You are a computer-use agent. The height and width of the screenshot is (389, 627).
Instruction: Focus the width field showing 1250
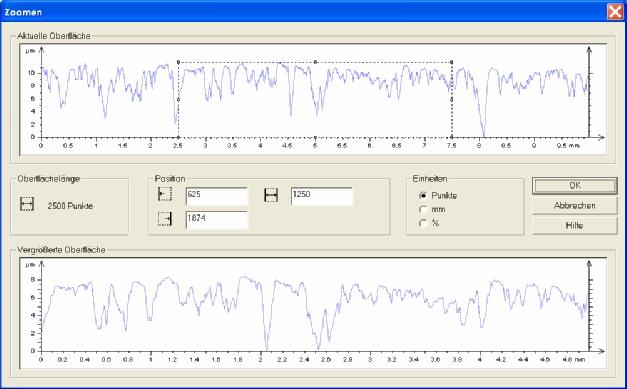(322, 196)
